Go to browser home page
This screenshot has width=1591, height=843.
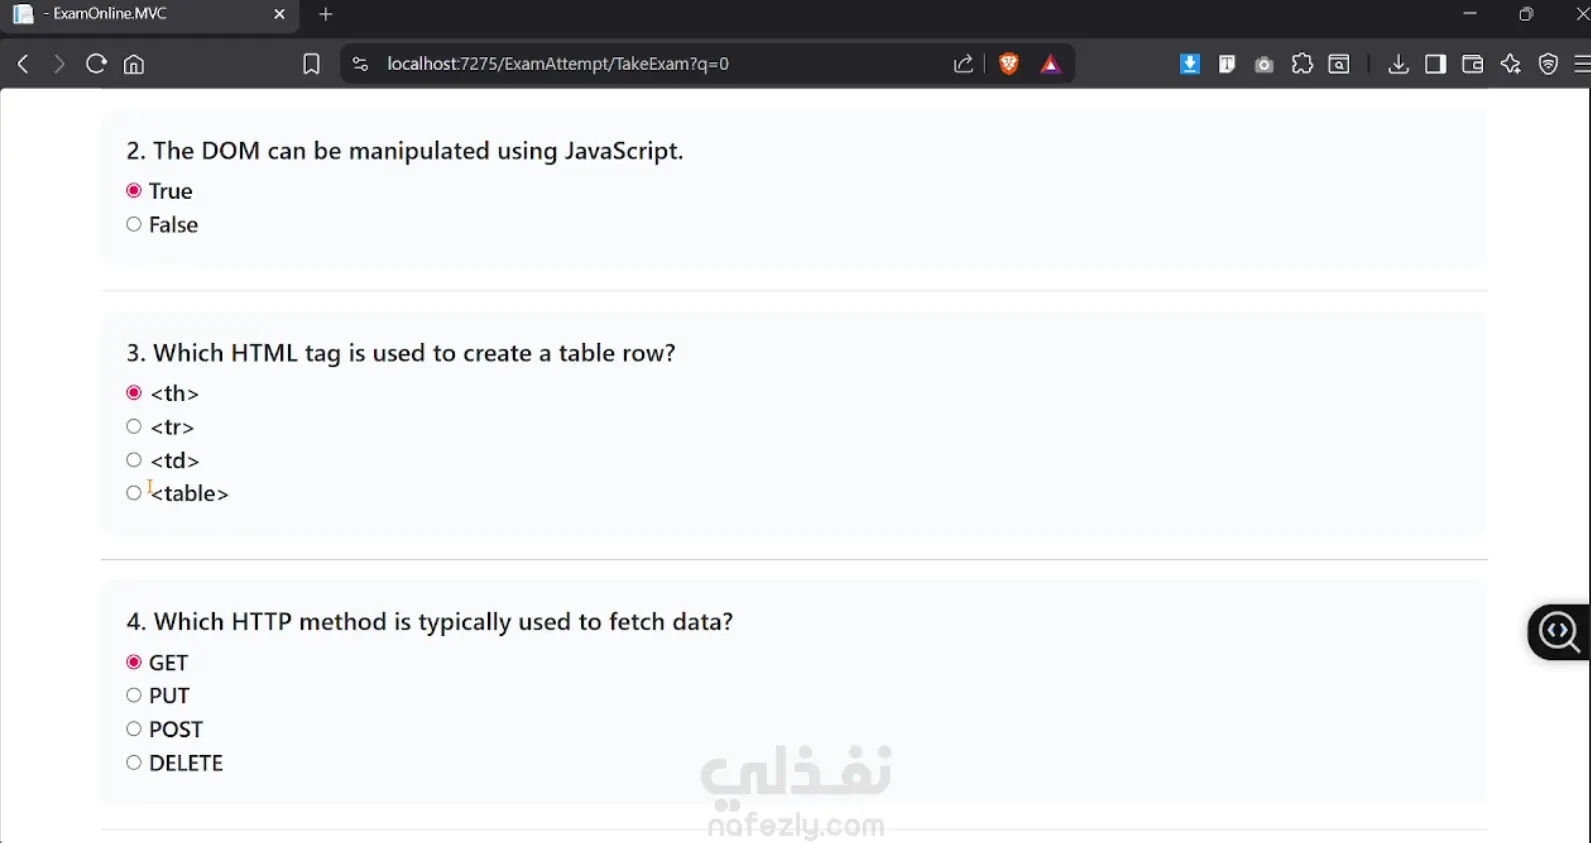134,64
